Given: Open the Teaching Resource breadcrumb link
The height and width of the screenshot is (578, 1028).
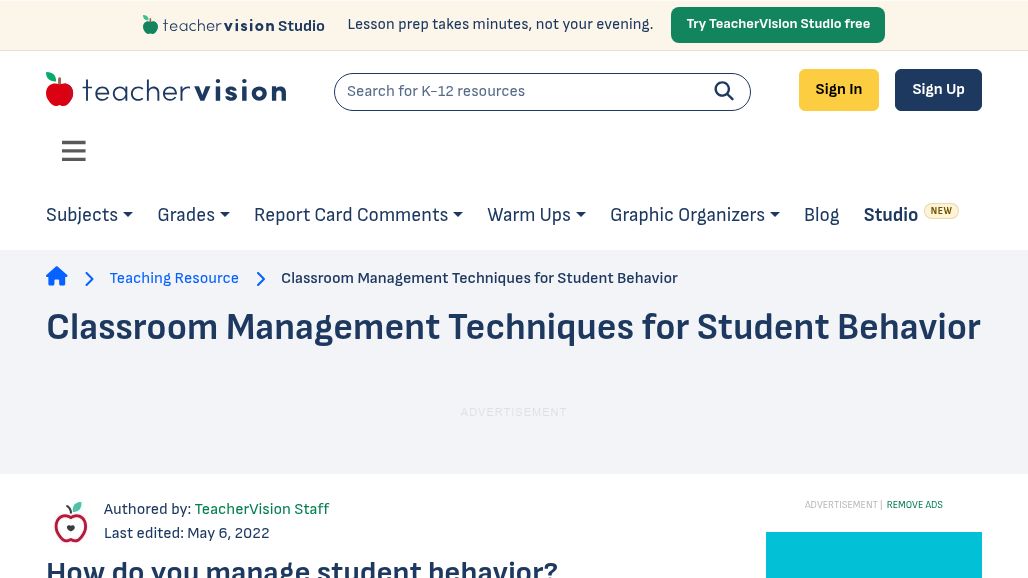Looking at the screenshot, I should [x=174, y=278].
